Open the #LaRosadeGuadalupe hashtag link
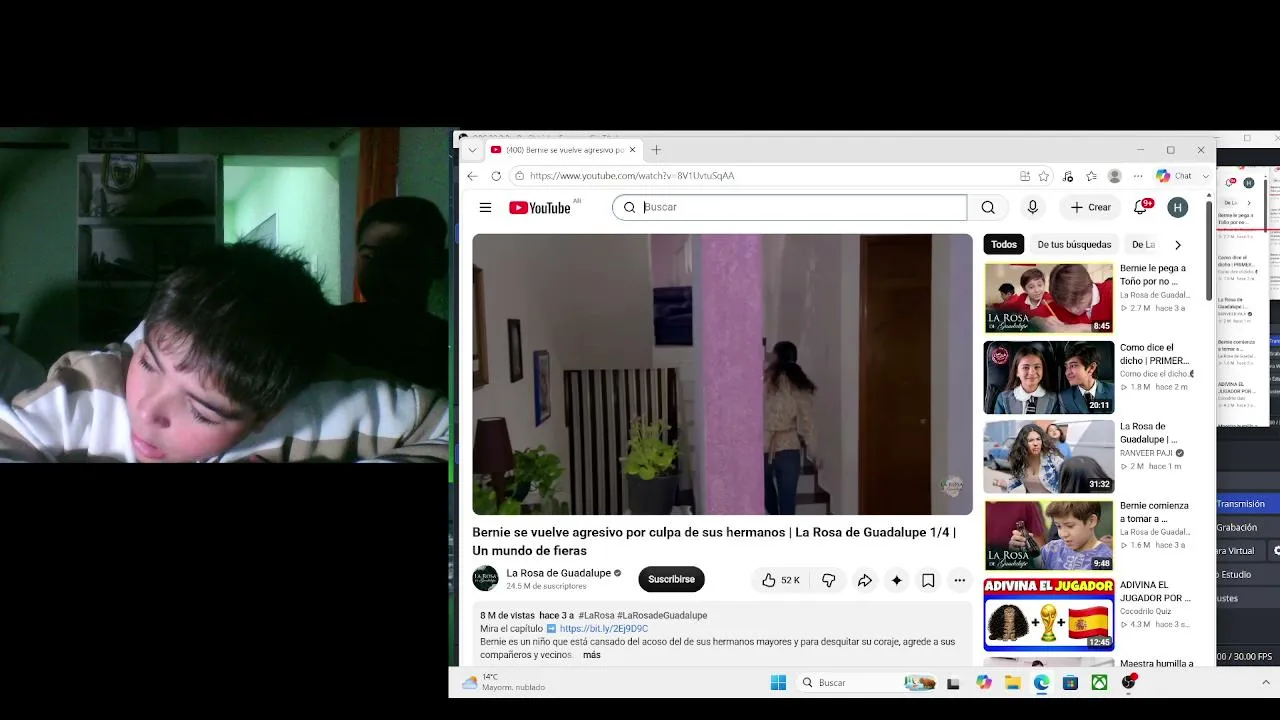 pos(662,616)
